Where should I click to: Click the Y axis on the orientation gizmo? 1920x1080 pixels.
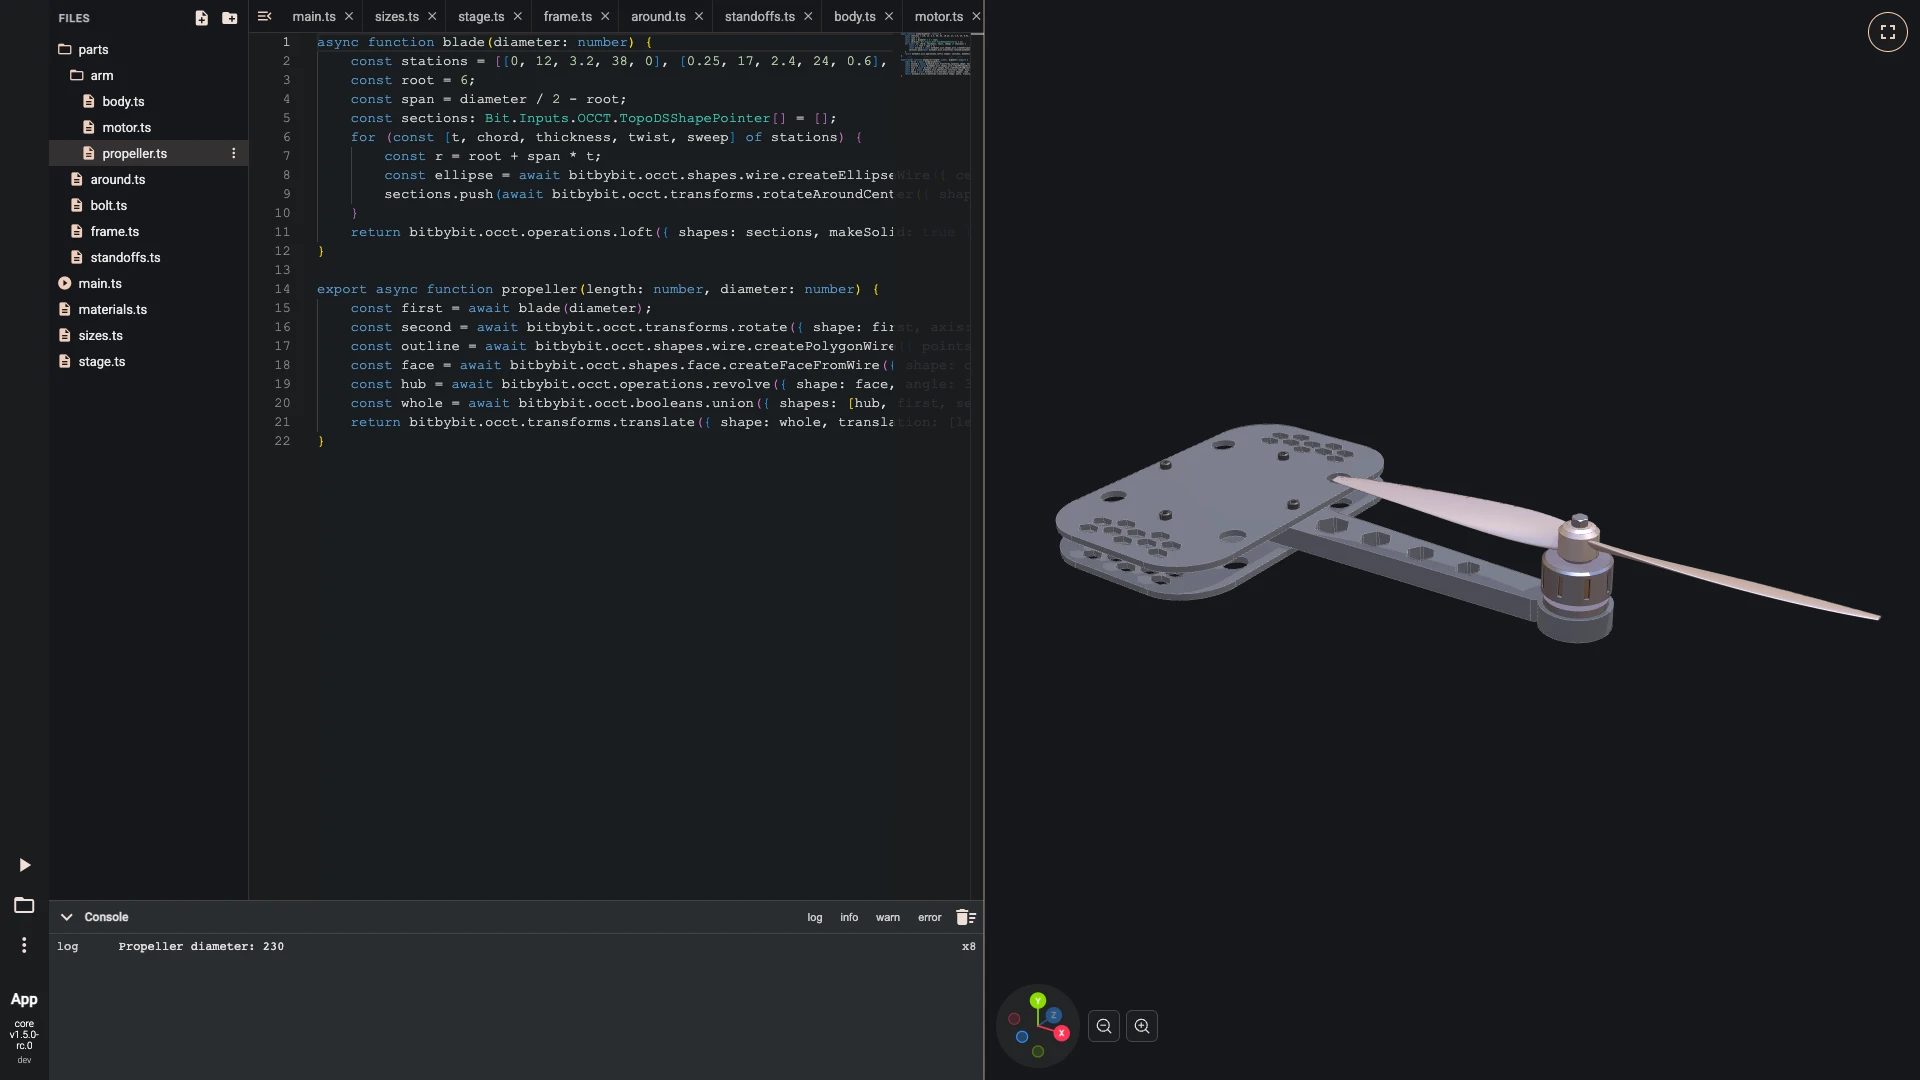pos(1038,1000)
